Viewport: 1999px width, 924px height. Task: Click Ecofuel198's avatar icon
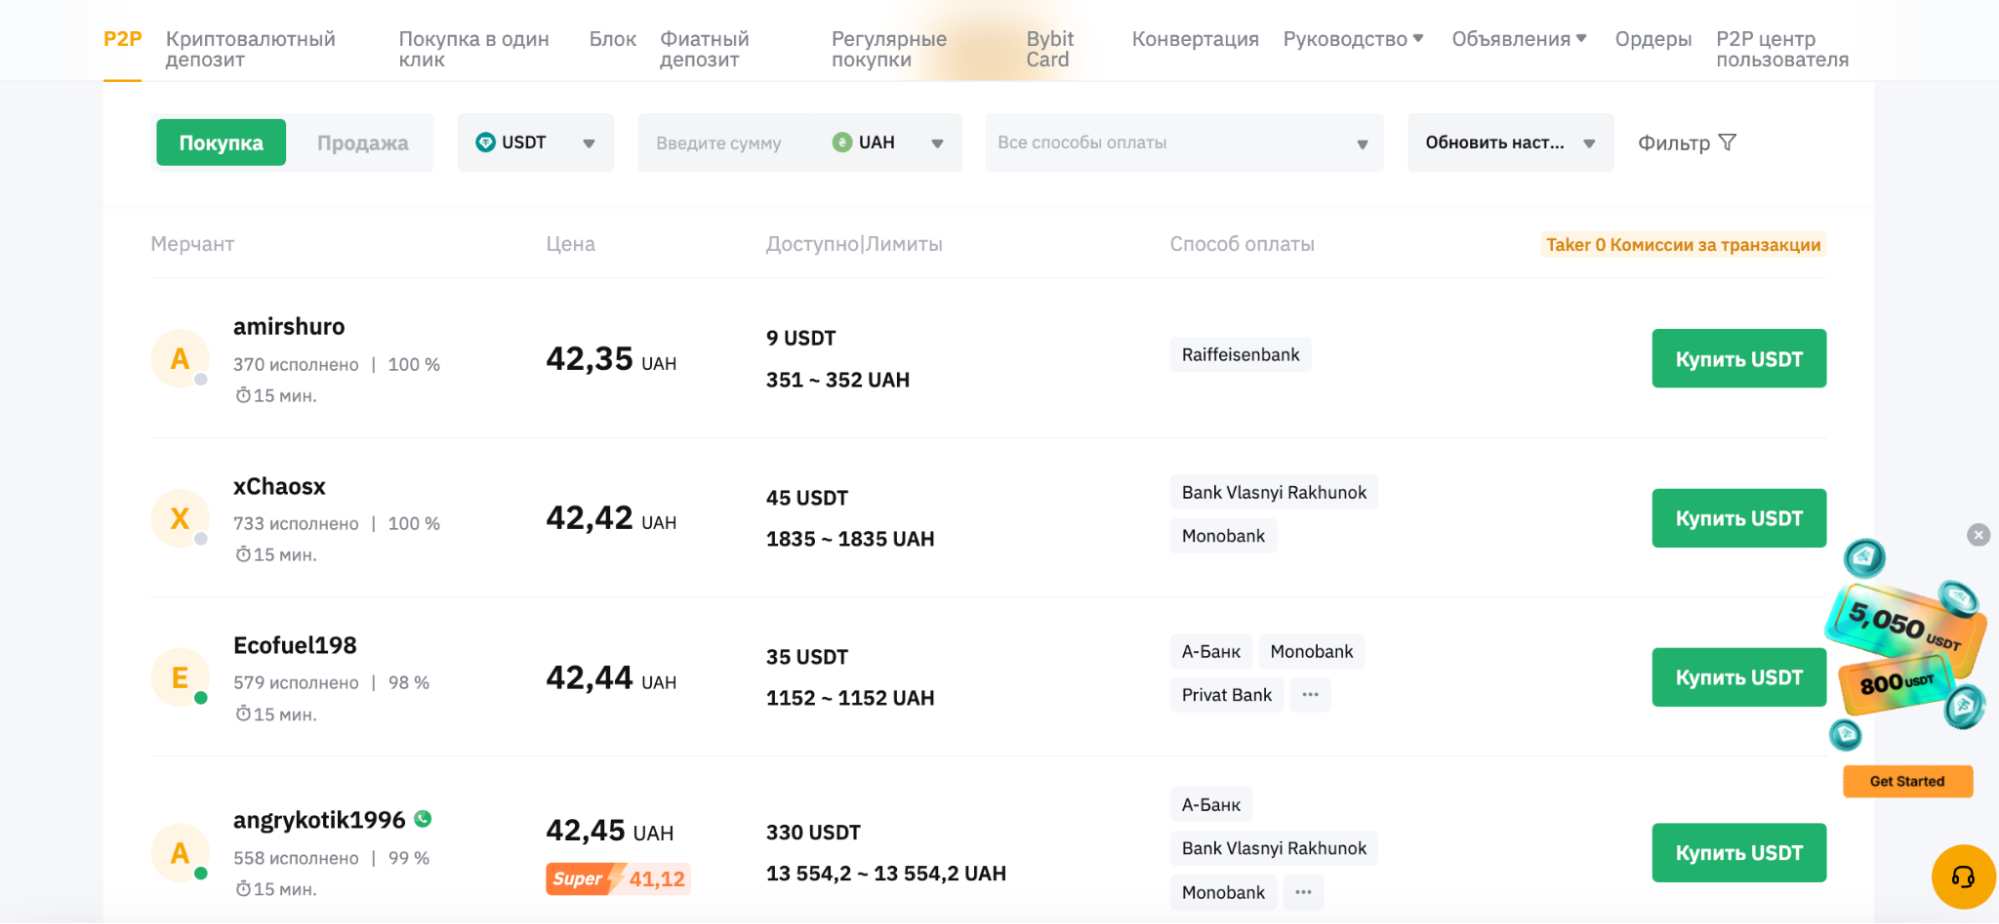[x=180, y=678]
